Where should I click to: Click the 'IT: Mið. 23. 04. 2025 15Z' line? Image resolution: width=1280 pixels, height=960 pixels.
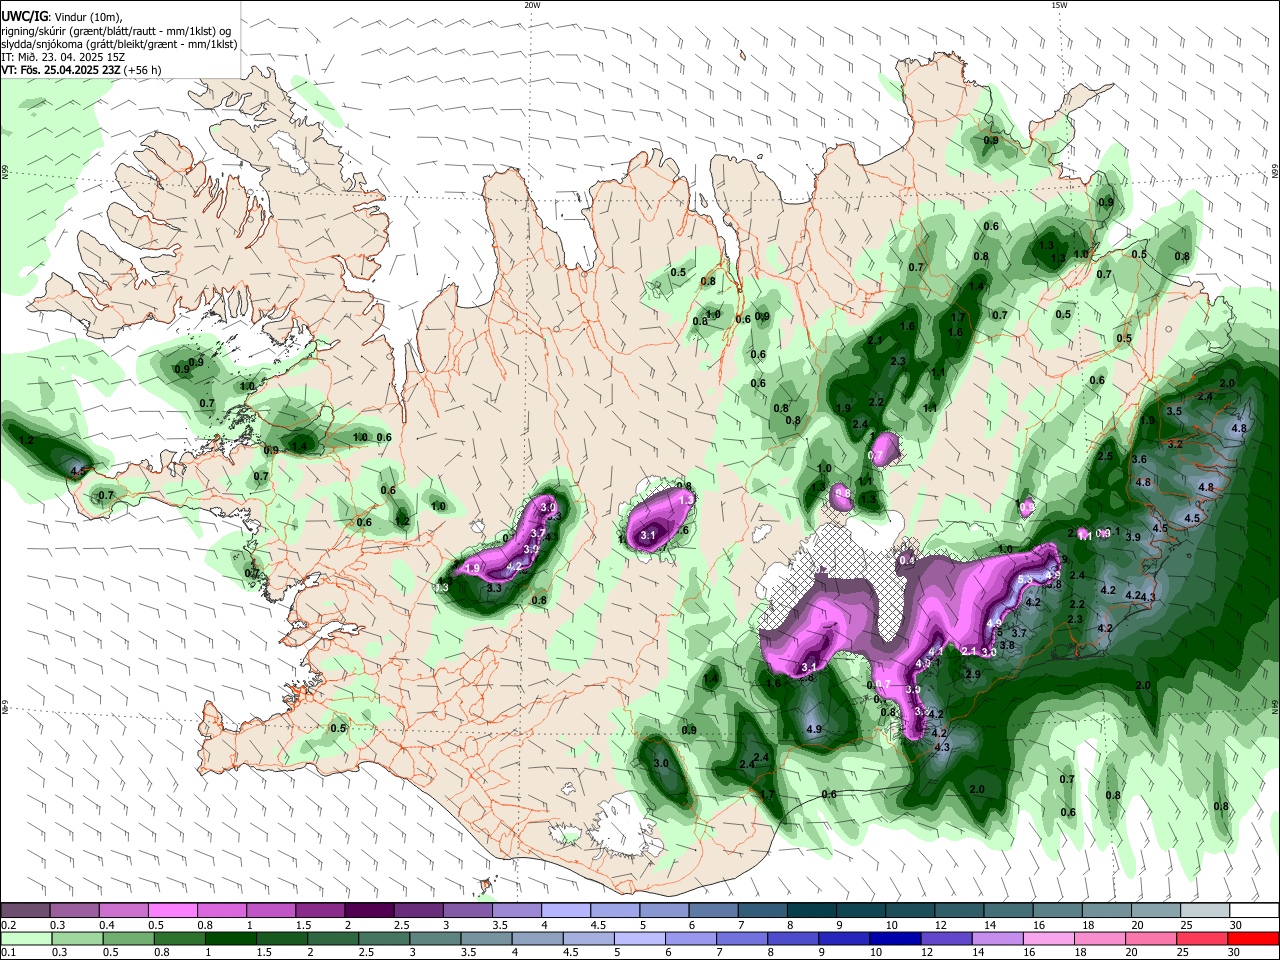click(x=62, y=57)
